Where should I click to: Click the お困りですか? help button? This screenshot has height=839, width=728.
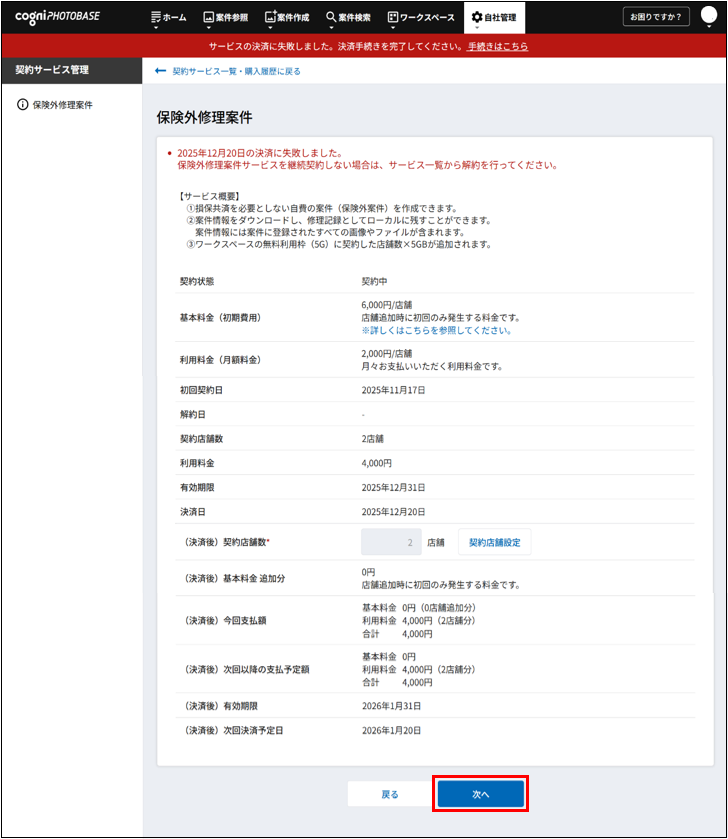click(656, 17)
